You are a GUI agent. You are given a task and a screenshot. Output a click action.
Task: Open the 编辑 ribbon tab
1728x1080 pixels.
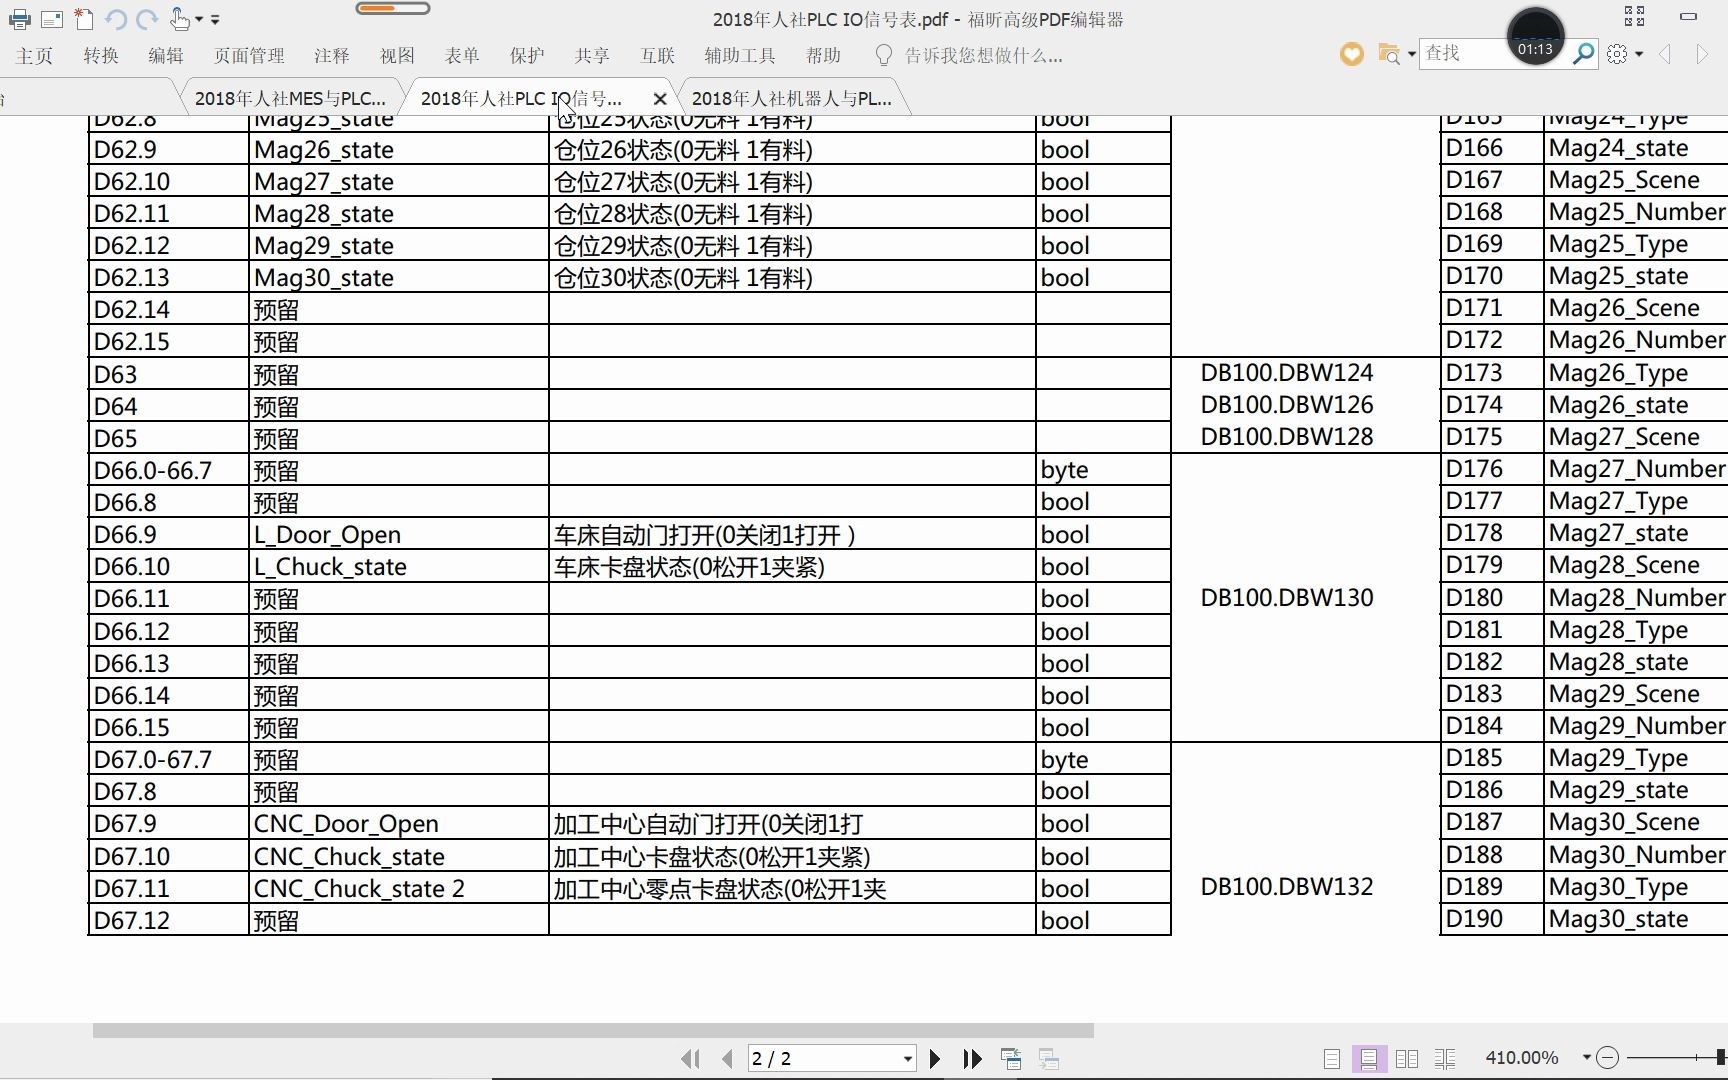click(166, 55)
